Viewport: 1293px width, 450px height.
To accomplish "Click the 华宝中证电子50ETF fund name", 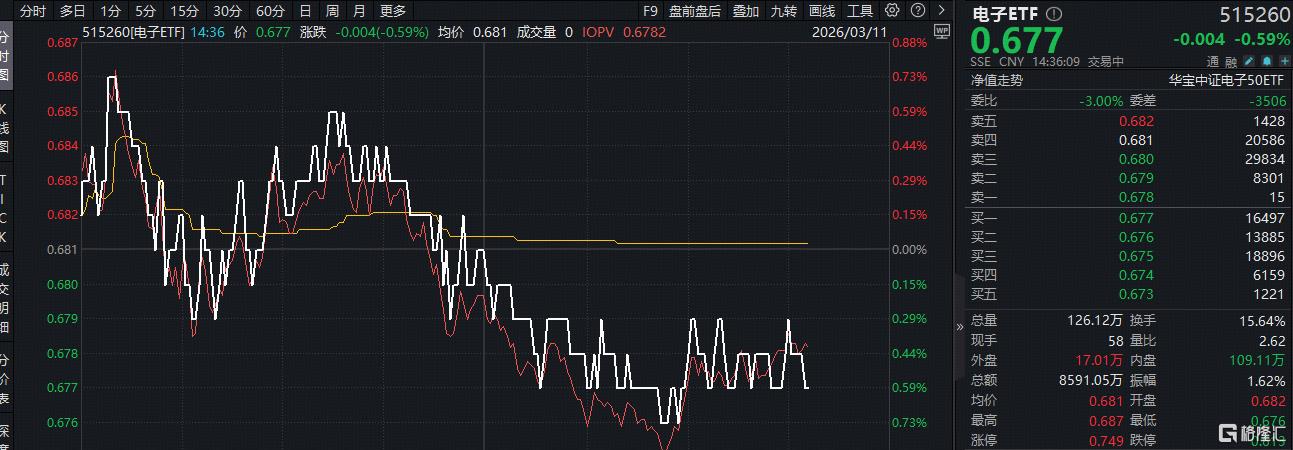I will tap(1228, 80).
